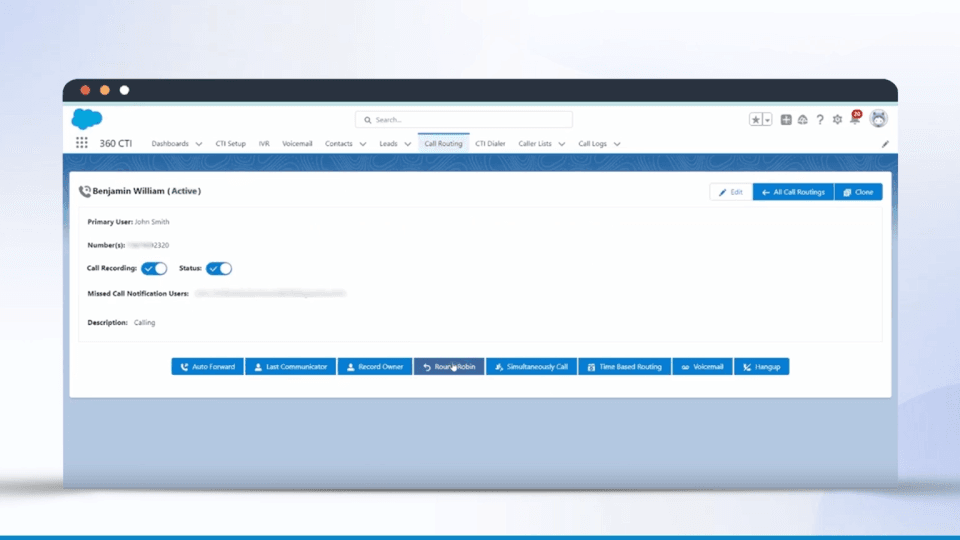Choose the Voicemail routing button

(x=702, y=367)
